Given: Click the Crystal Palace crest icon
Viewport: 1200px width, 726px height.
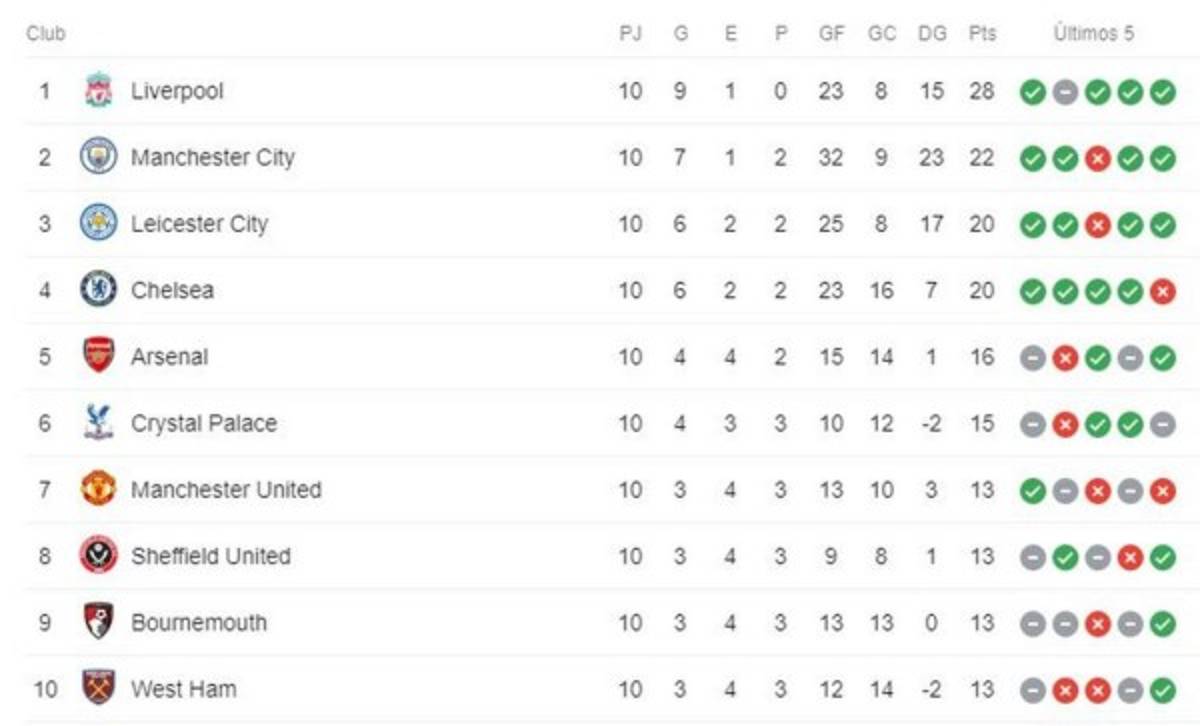Looking at the screenshot, I should click(98, 423).
